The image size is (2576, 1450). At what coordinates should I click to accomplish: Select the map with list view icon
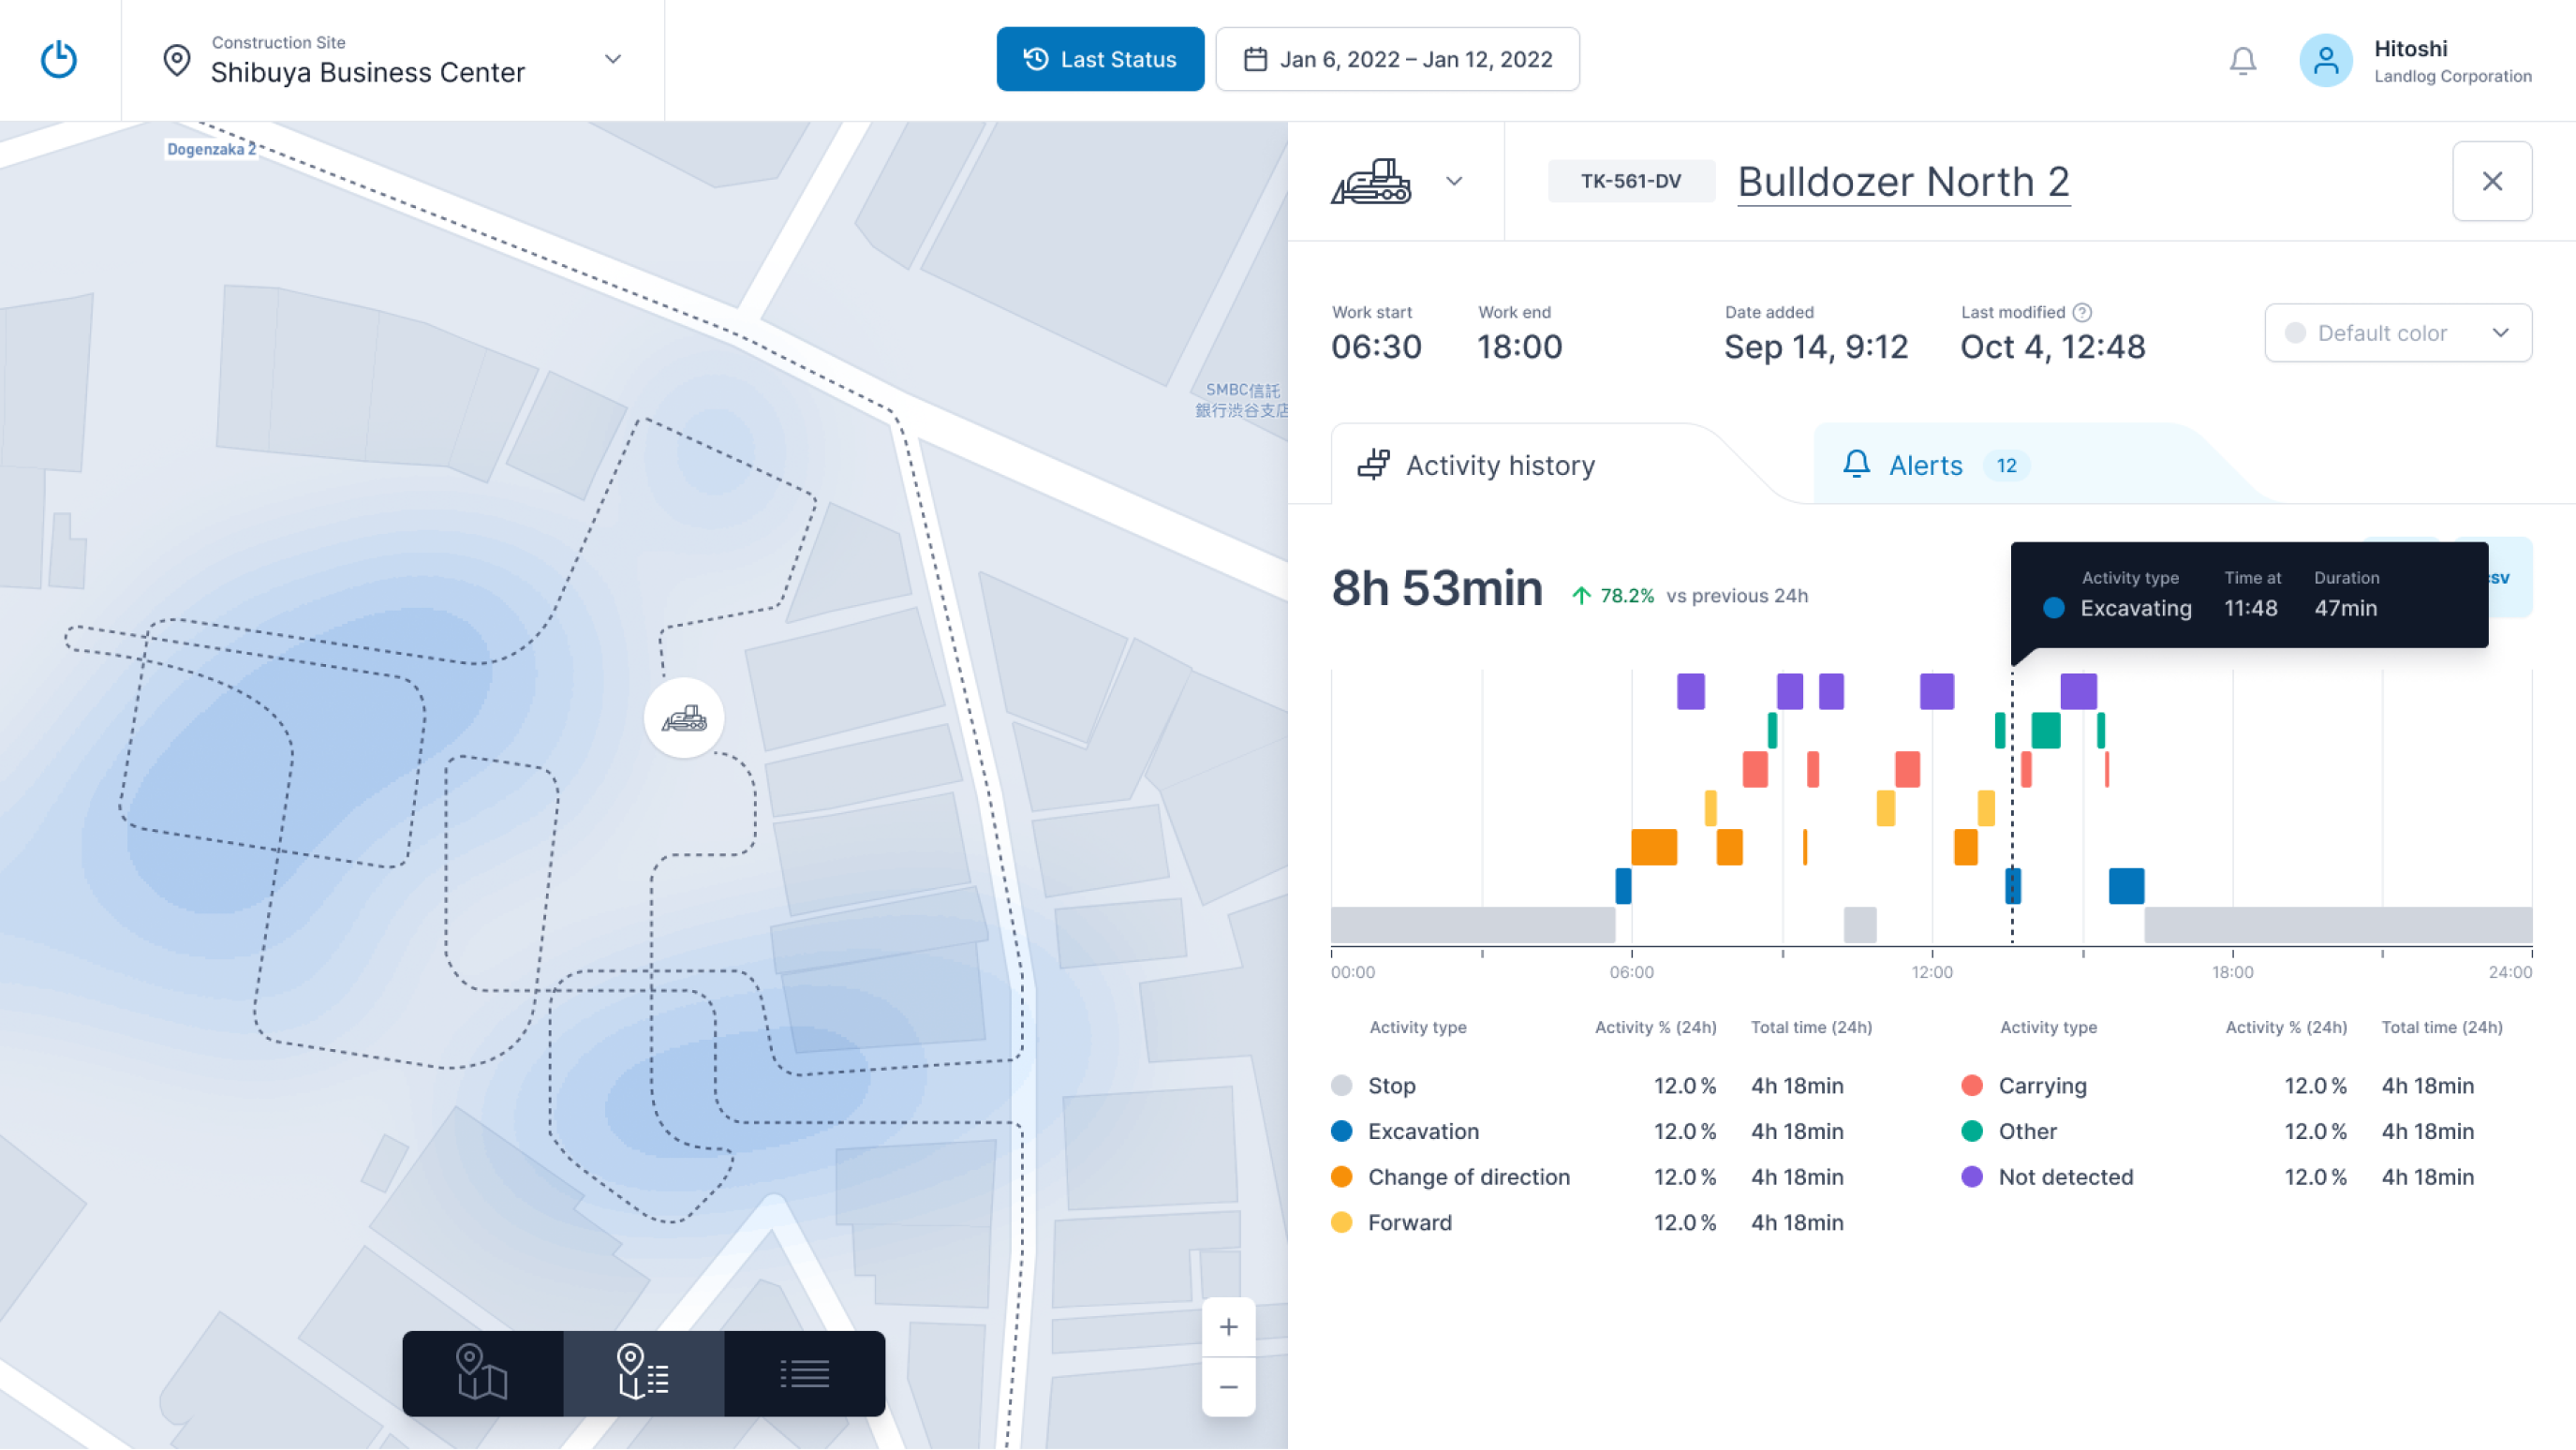pos(643,1373)
